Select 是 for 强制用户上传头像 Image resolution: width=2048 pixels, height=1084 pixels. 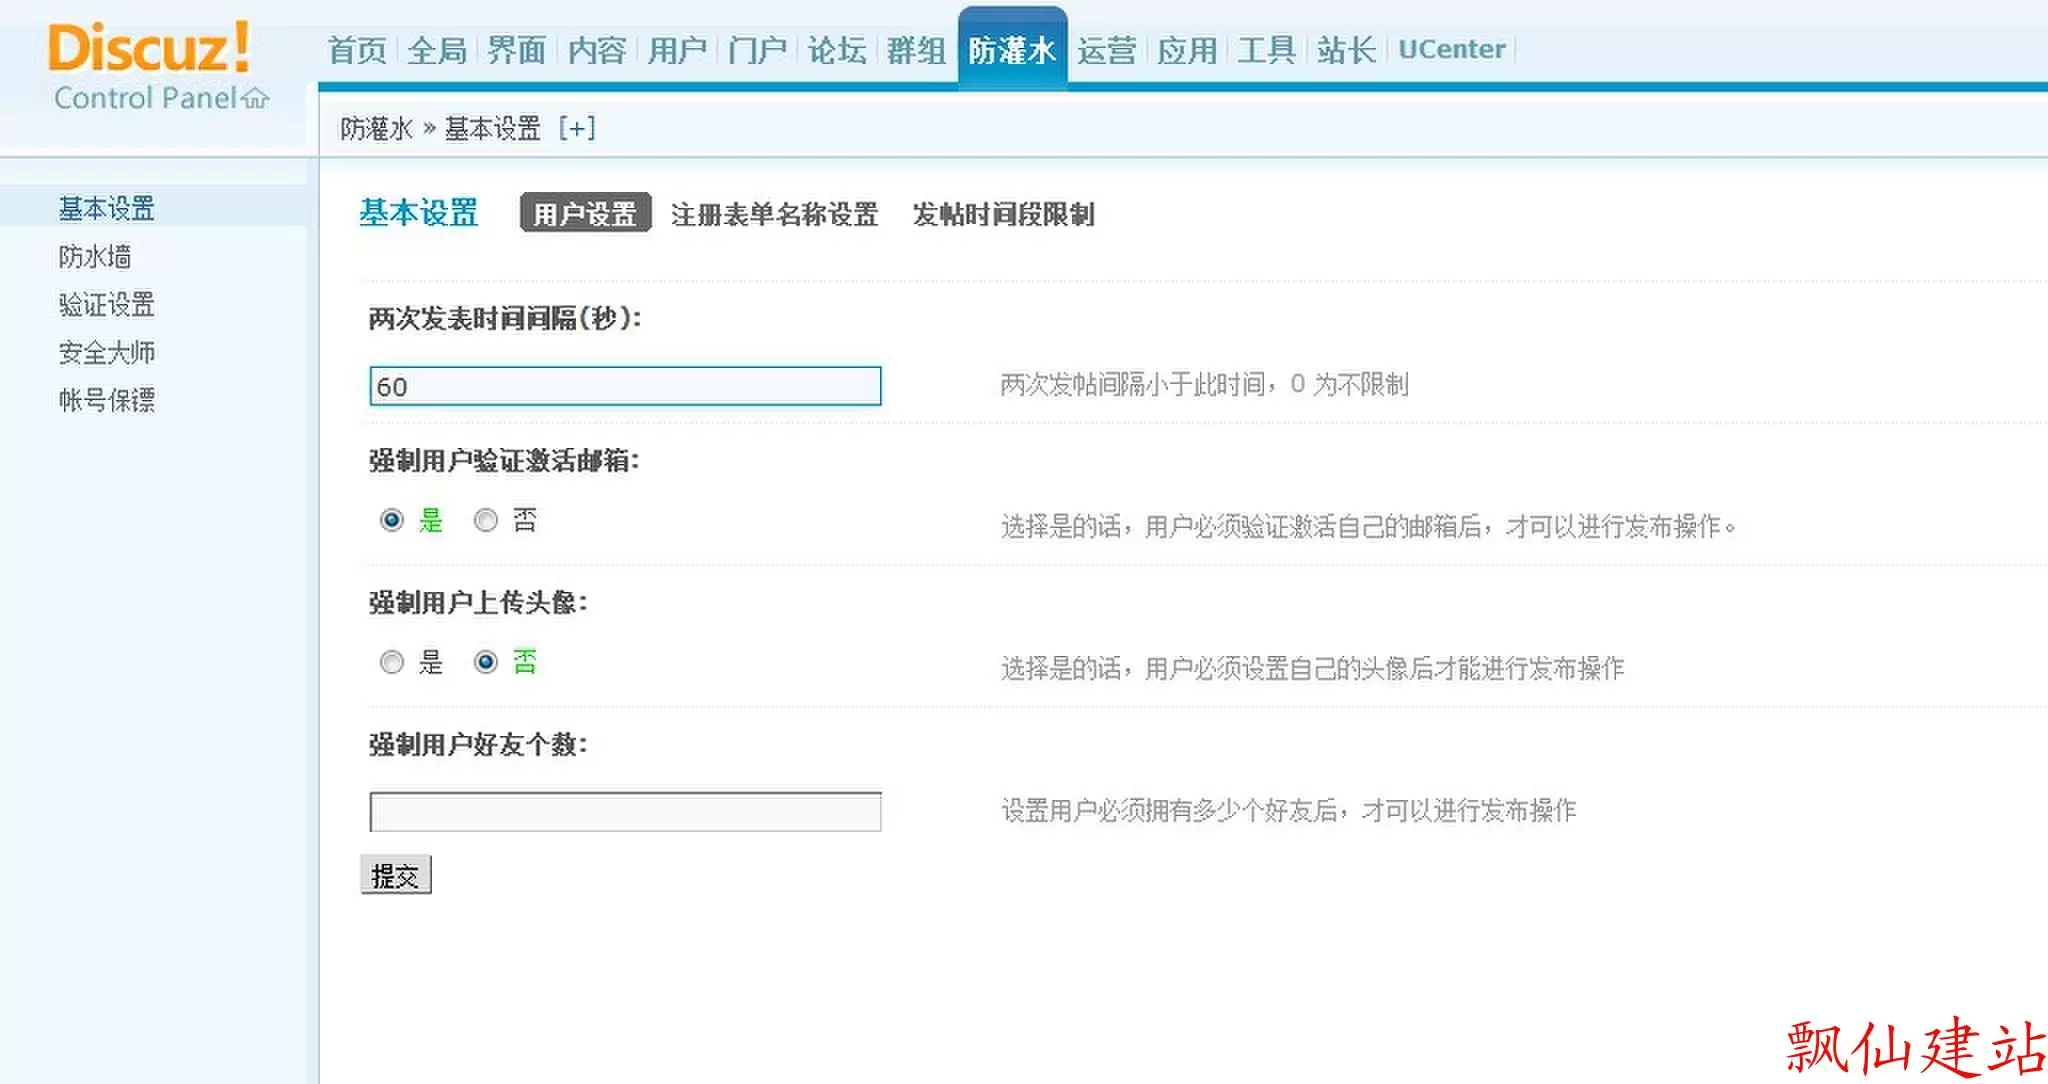coord(392,662)
